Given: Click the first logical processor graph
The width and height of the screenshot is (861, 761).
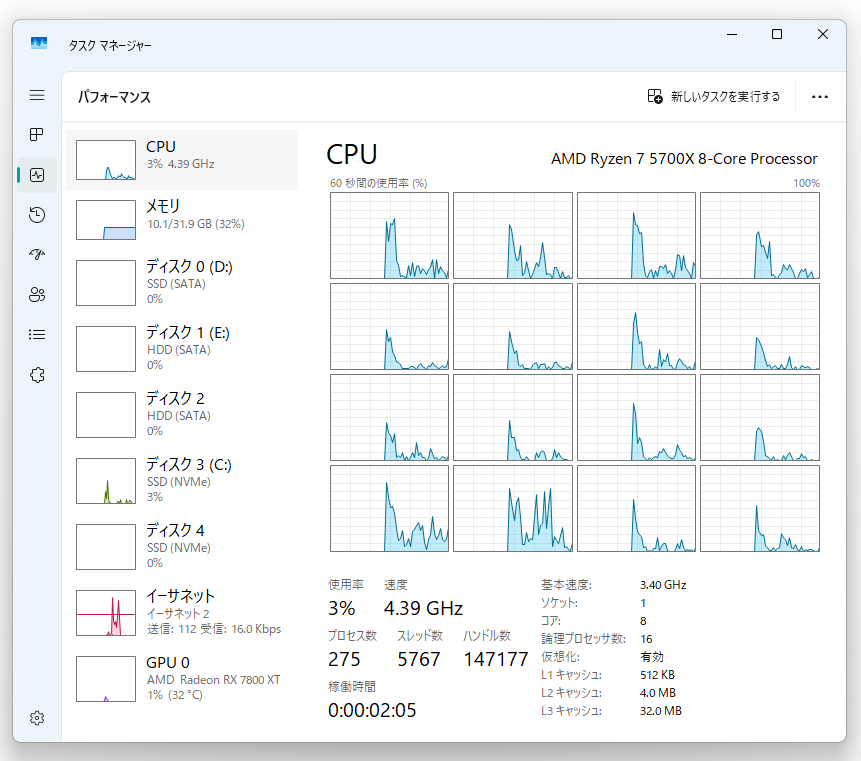Looking at the screenshot, I should tap(389, 236).
